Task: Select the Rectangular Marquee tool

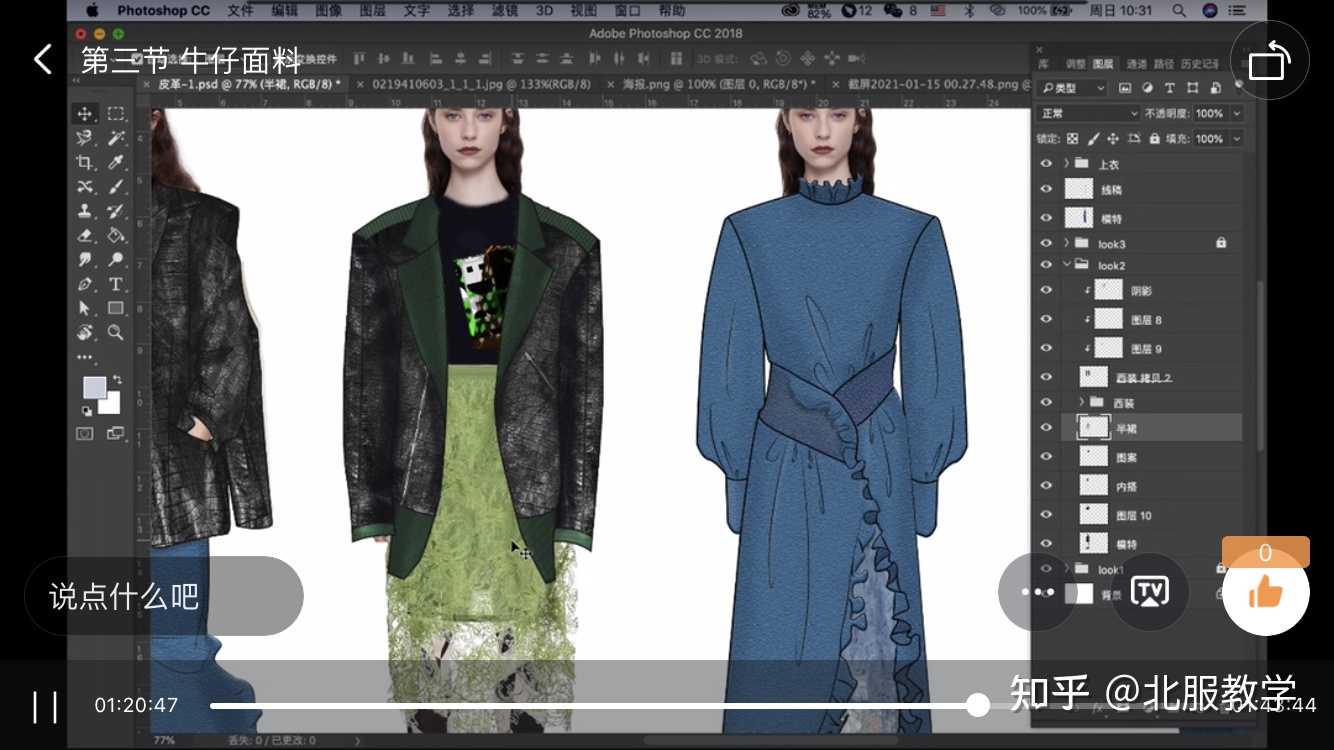Action: (x=116, y=114)
